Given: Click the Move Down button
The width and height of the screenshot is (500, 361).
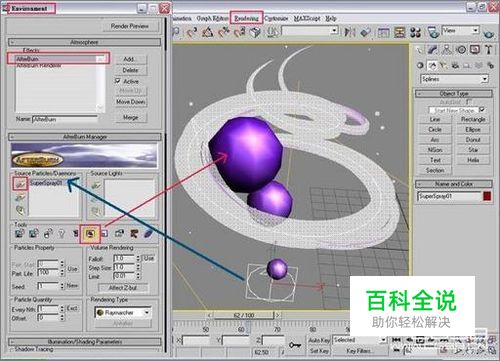Looking at the screenshot, I should click(x=130, y=102).
